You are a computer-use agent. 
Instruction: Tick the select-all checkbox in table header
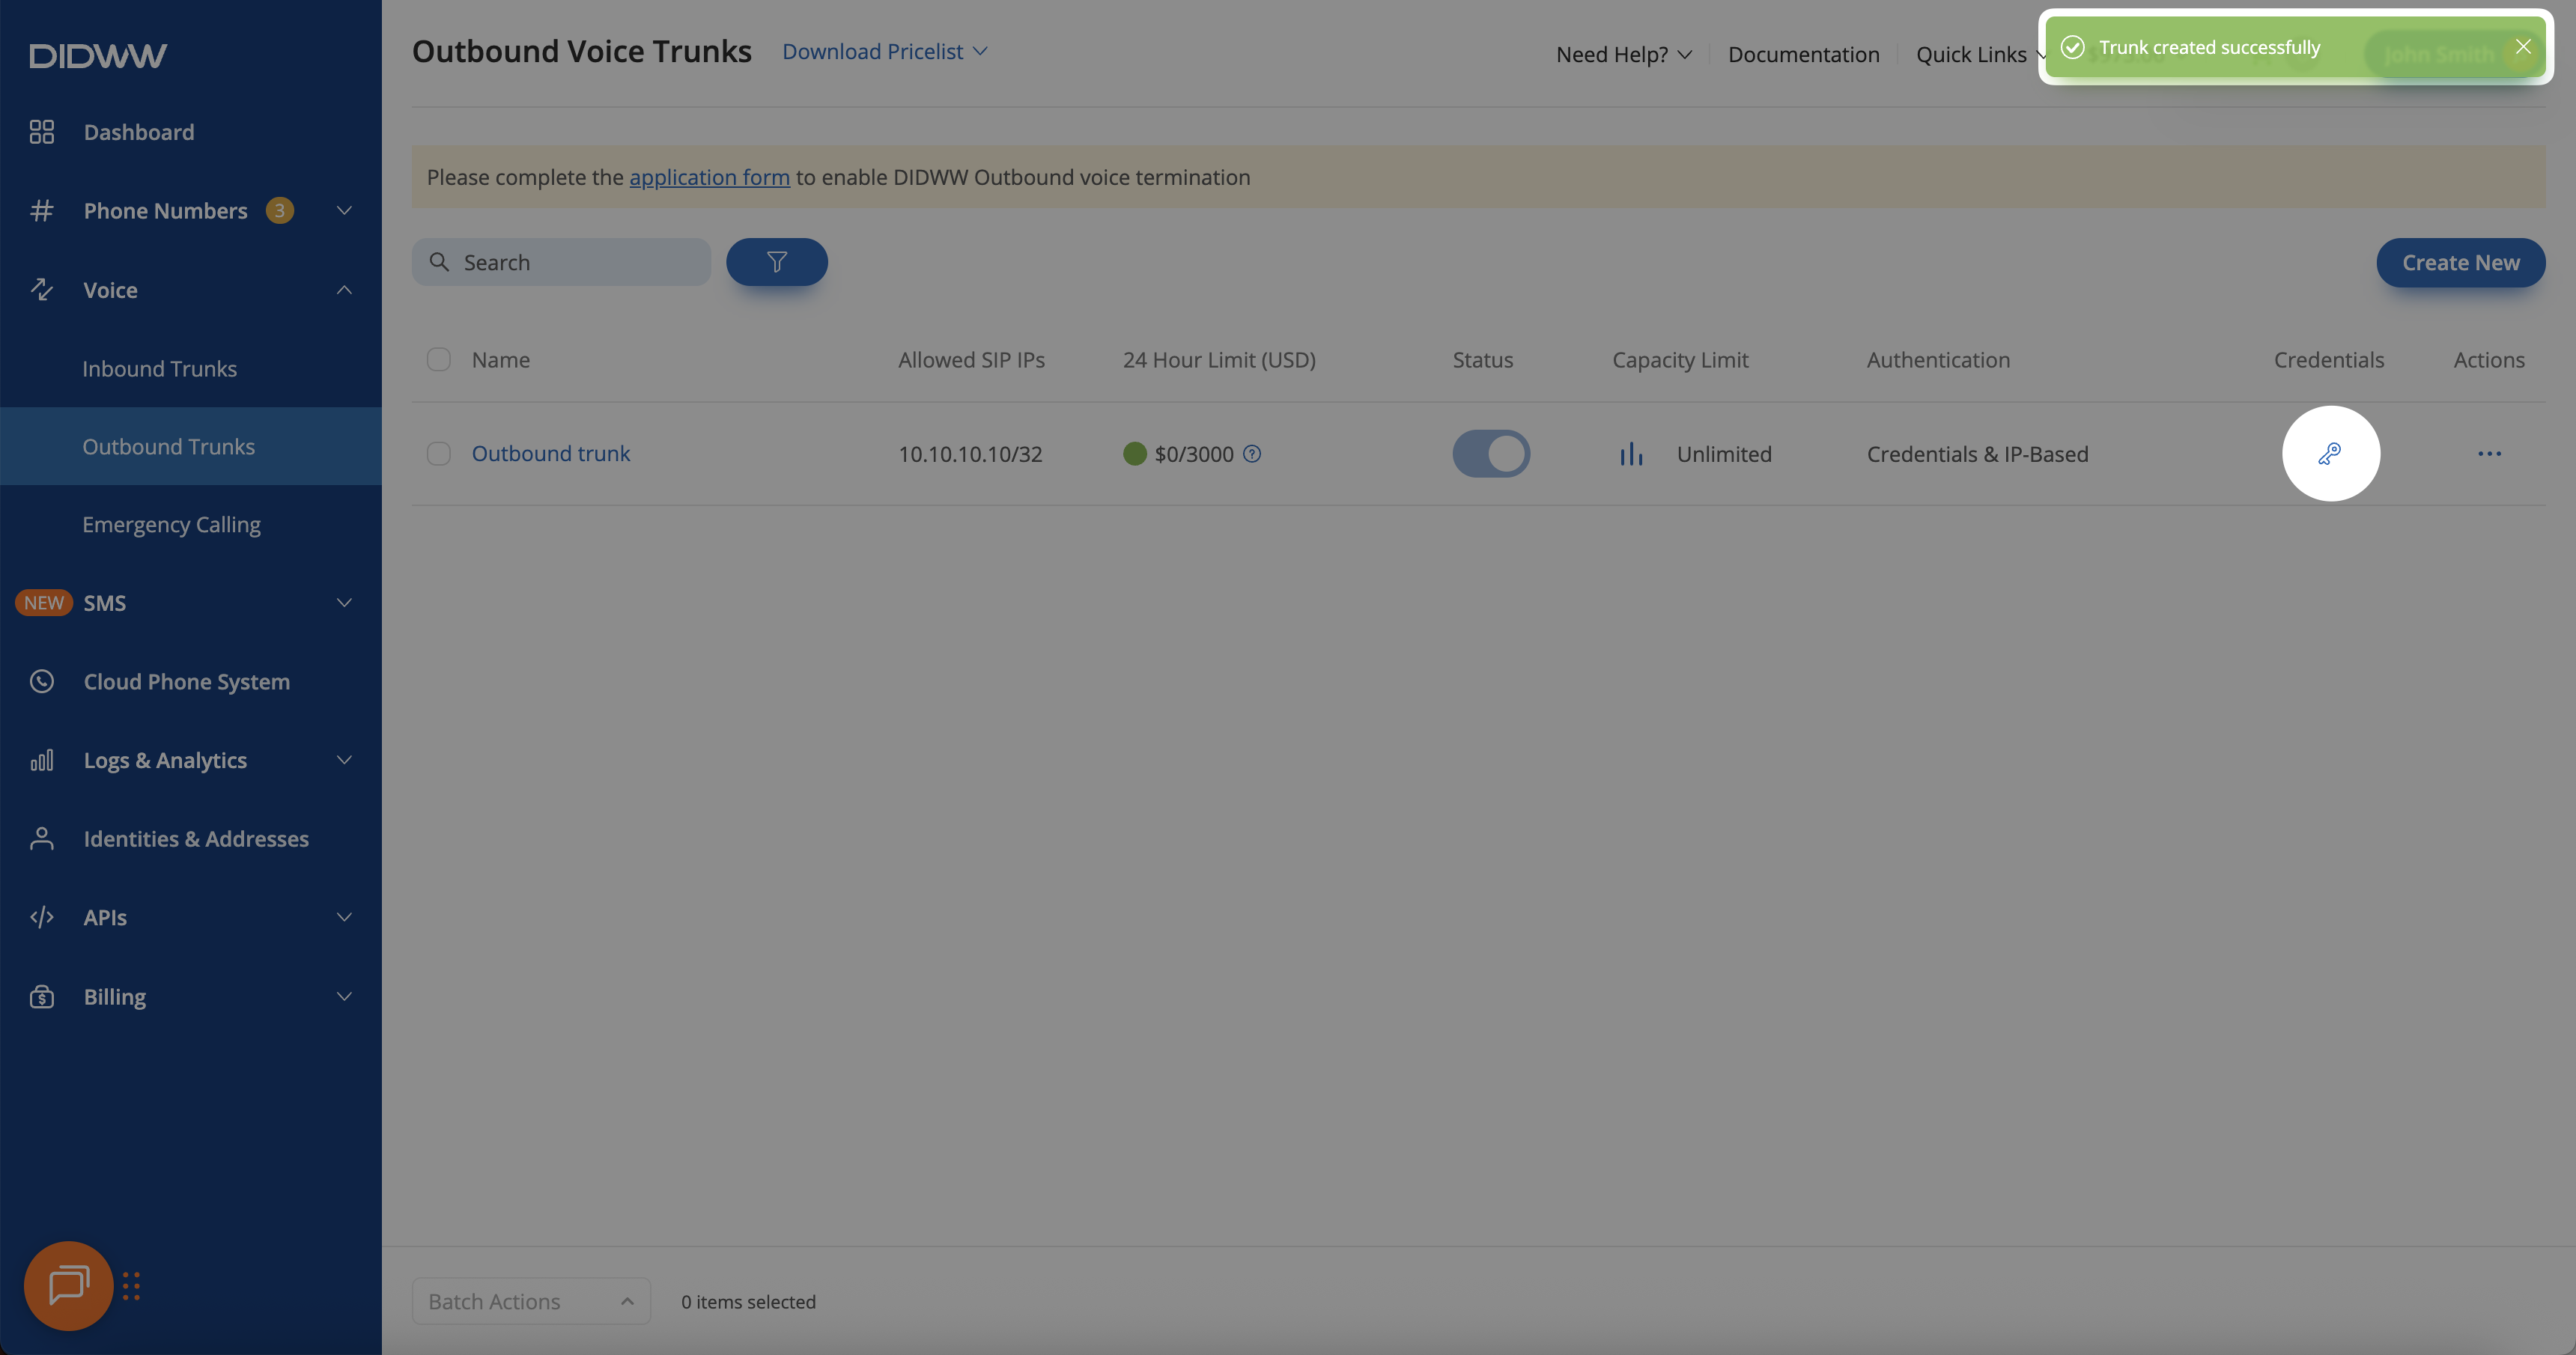click(439, 360)
